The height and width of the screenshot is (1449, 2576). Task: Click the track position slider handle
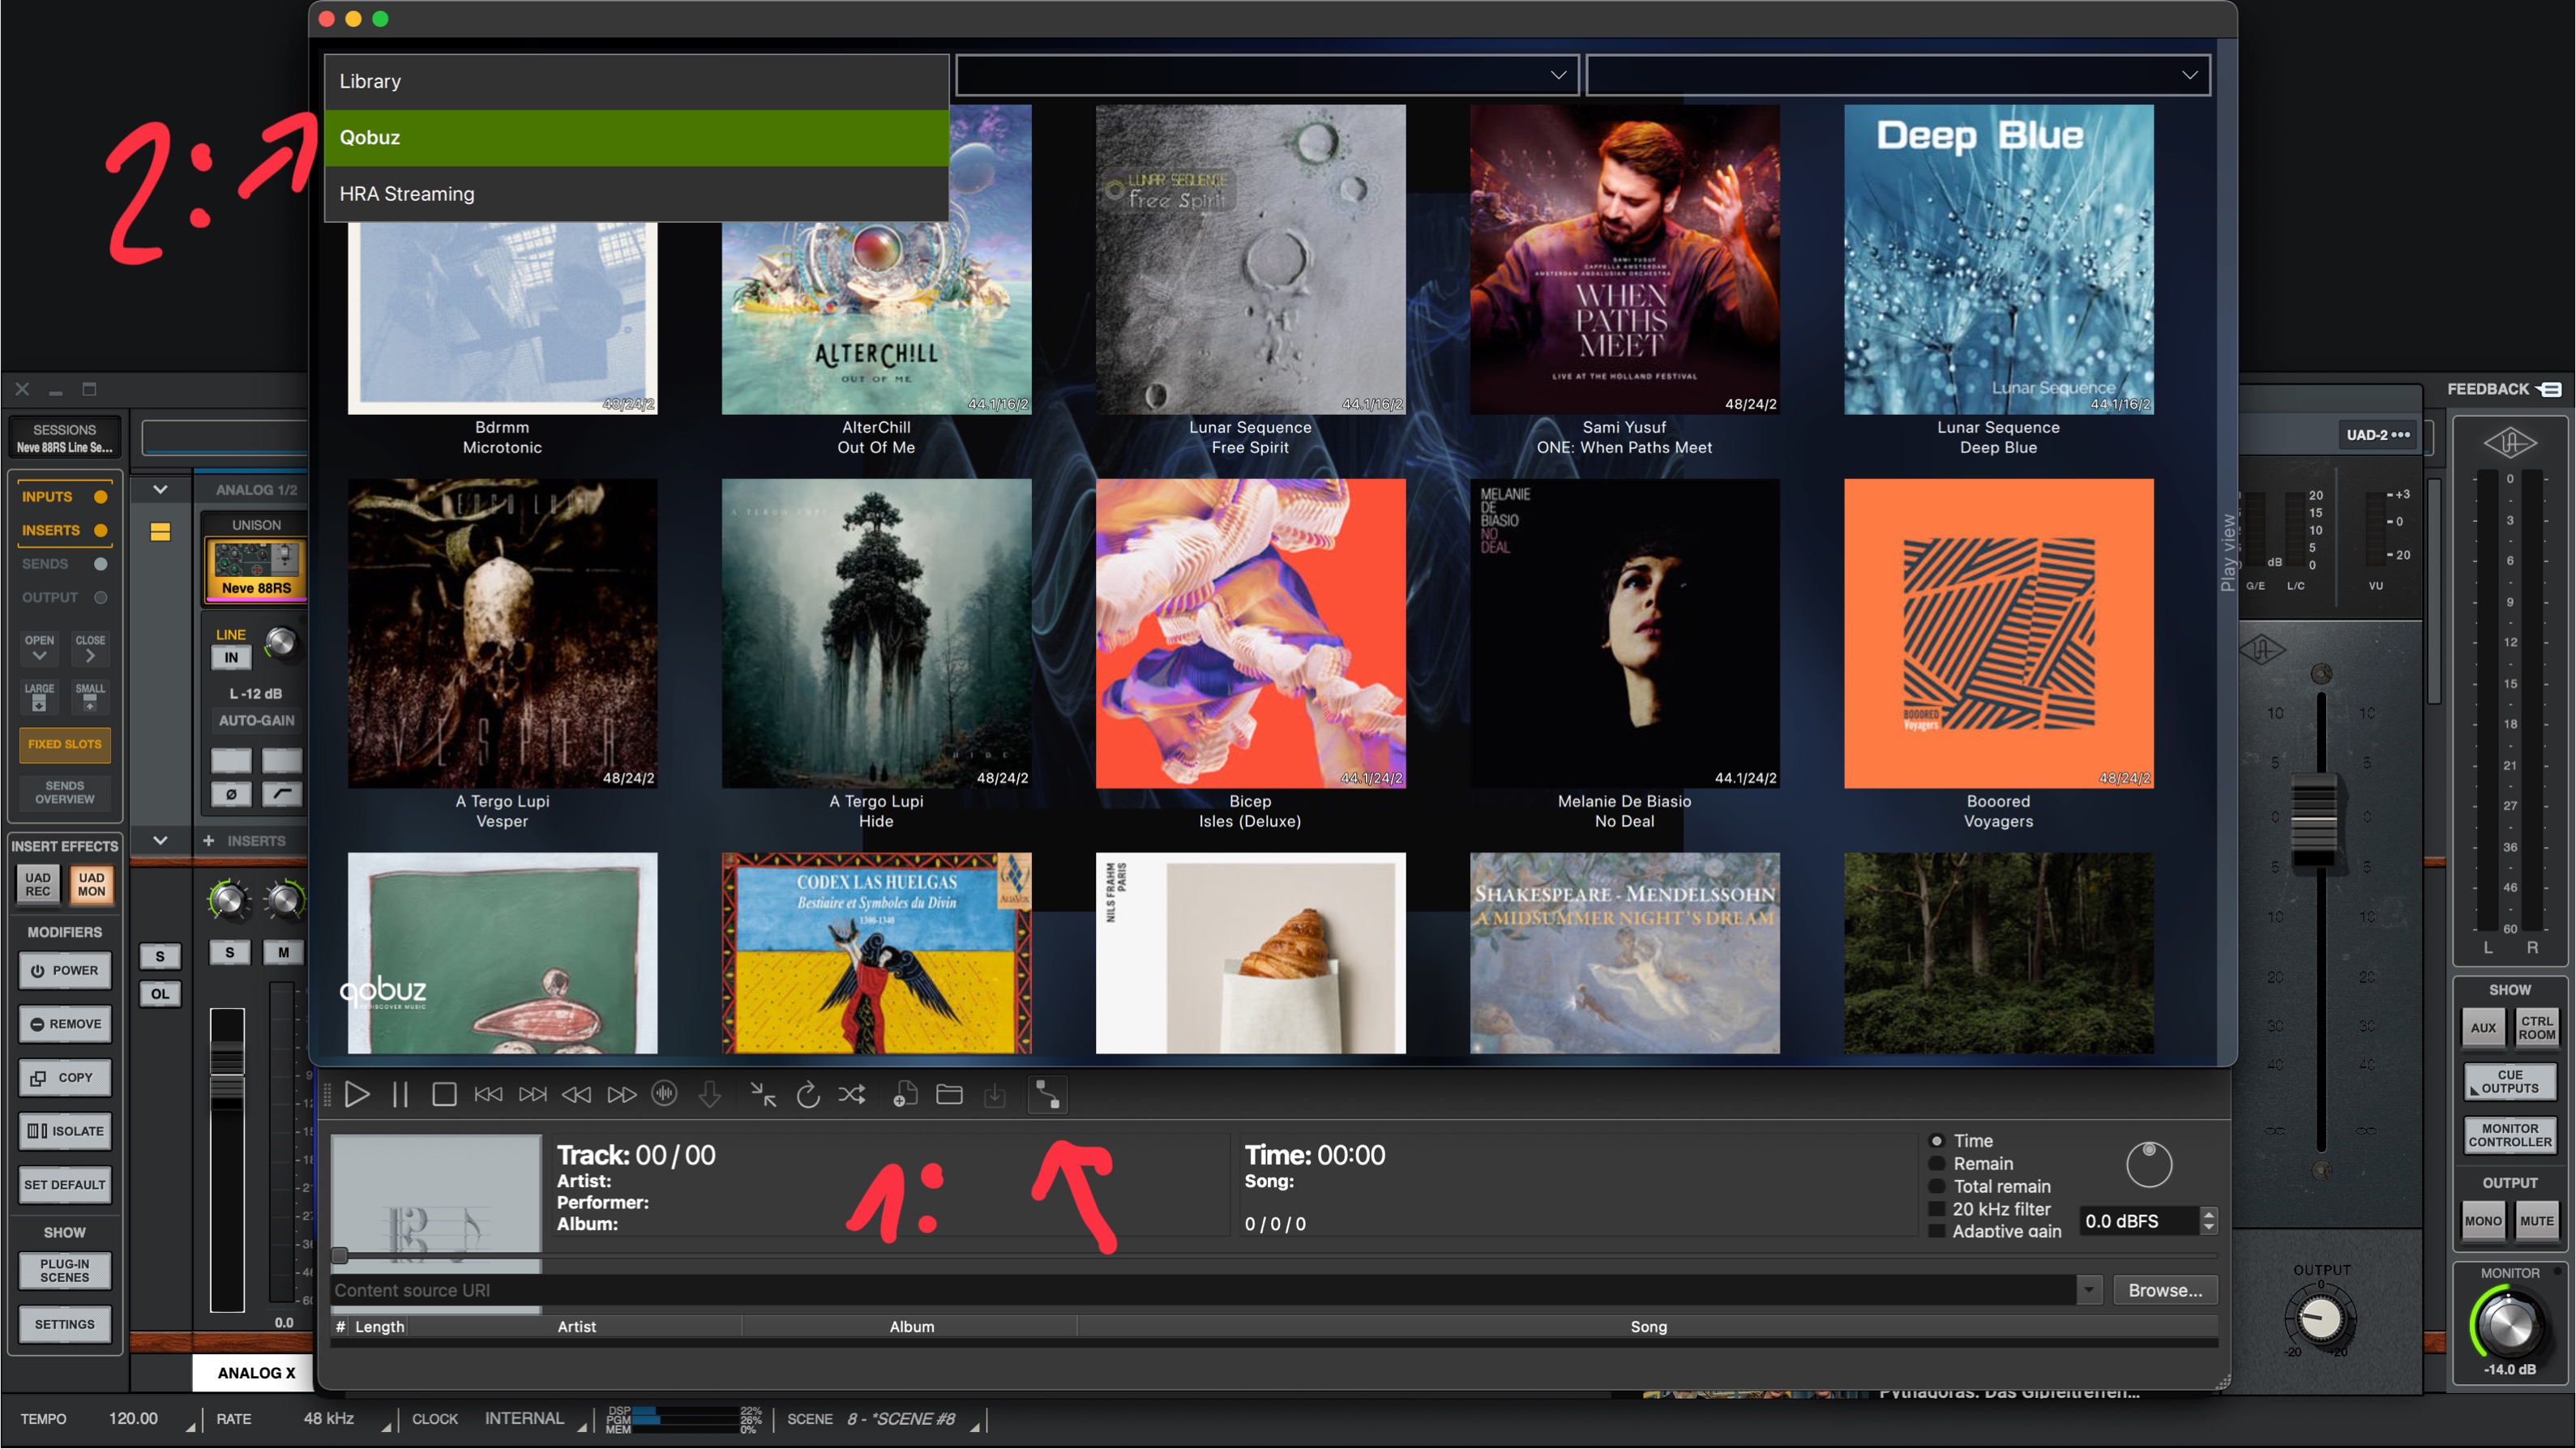pos(340,1256)
